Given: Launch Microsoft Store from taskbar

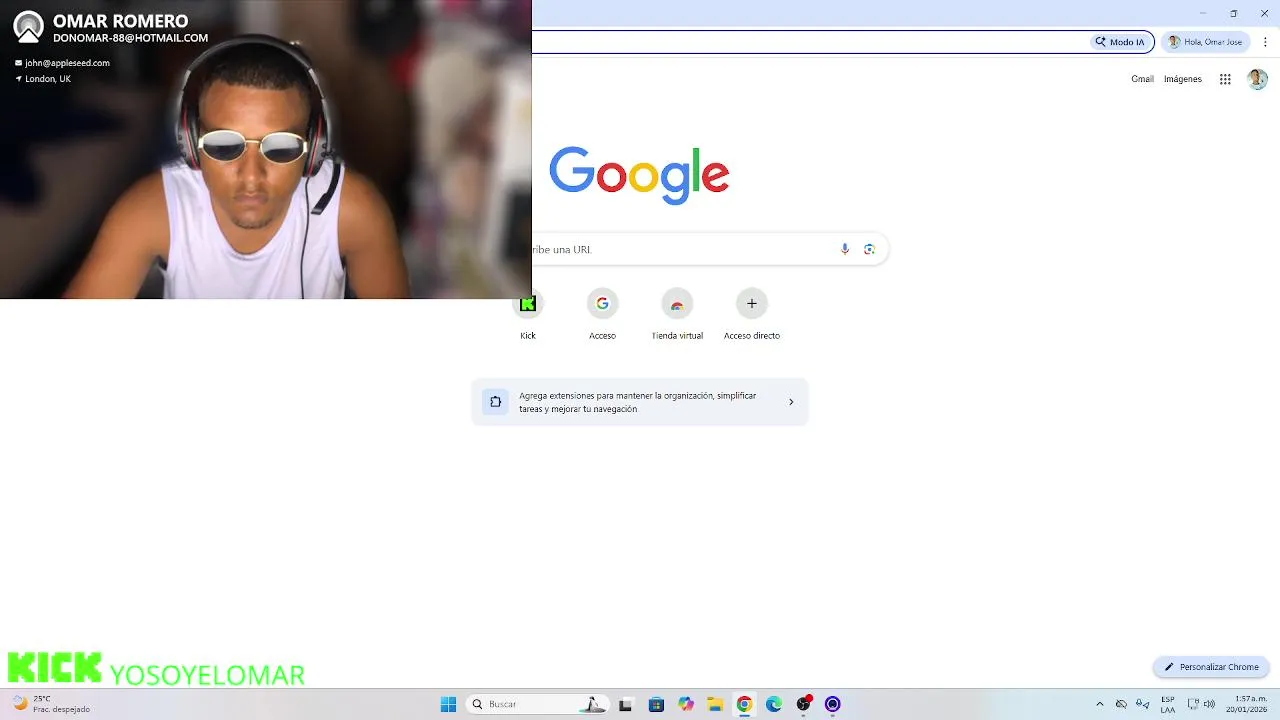Looking at the screenshot, I should point(656,704).
